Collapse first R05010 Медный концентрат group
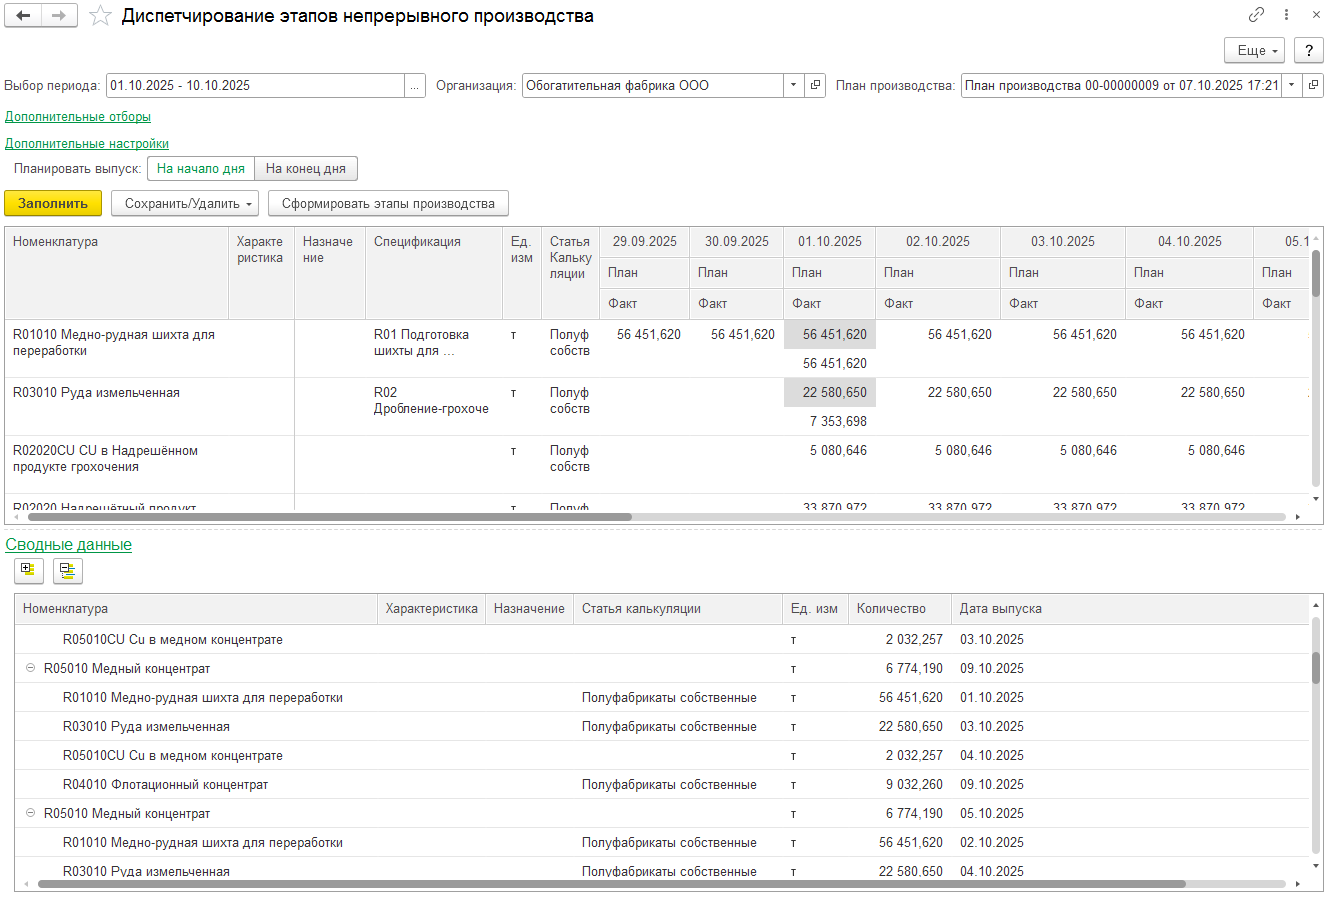Viewport: 1332px width, 898px height. tap(31, 668)
